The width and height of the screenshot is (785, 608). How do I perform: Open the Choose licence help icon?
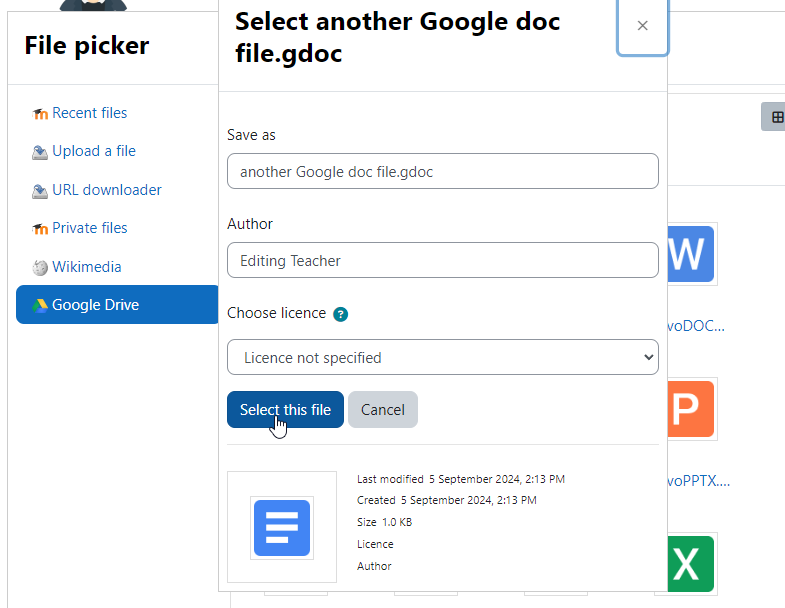[340, 315]
